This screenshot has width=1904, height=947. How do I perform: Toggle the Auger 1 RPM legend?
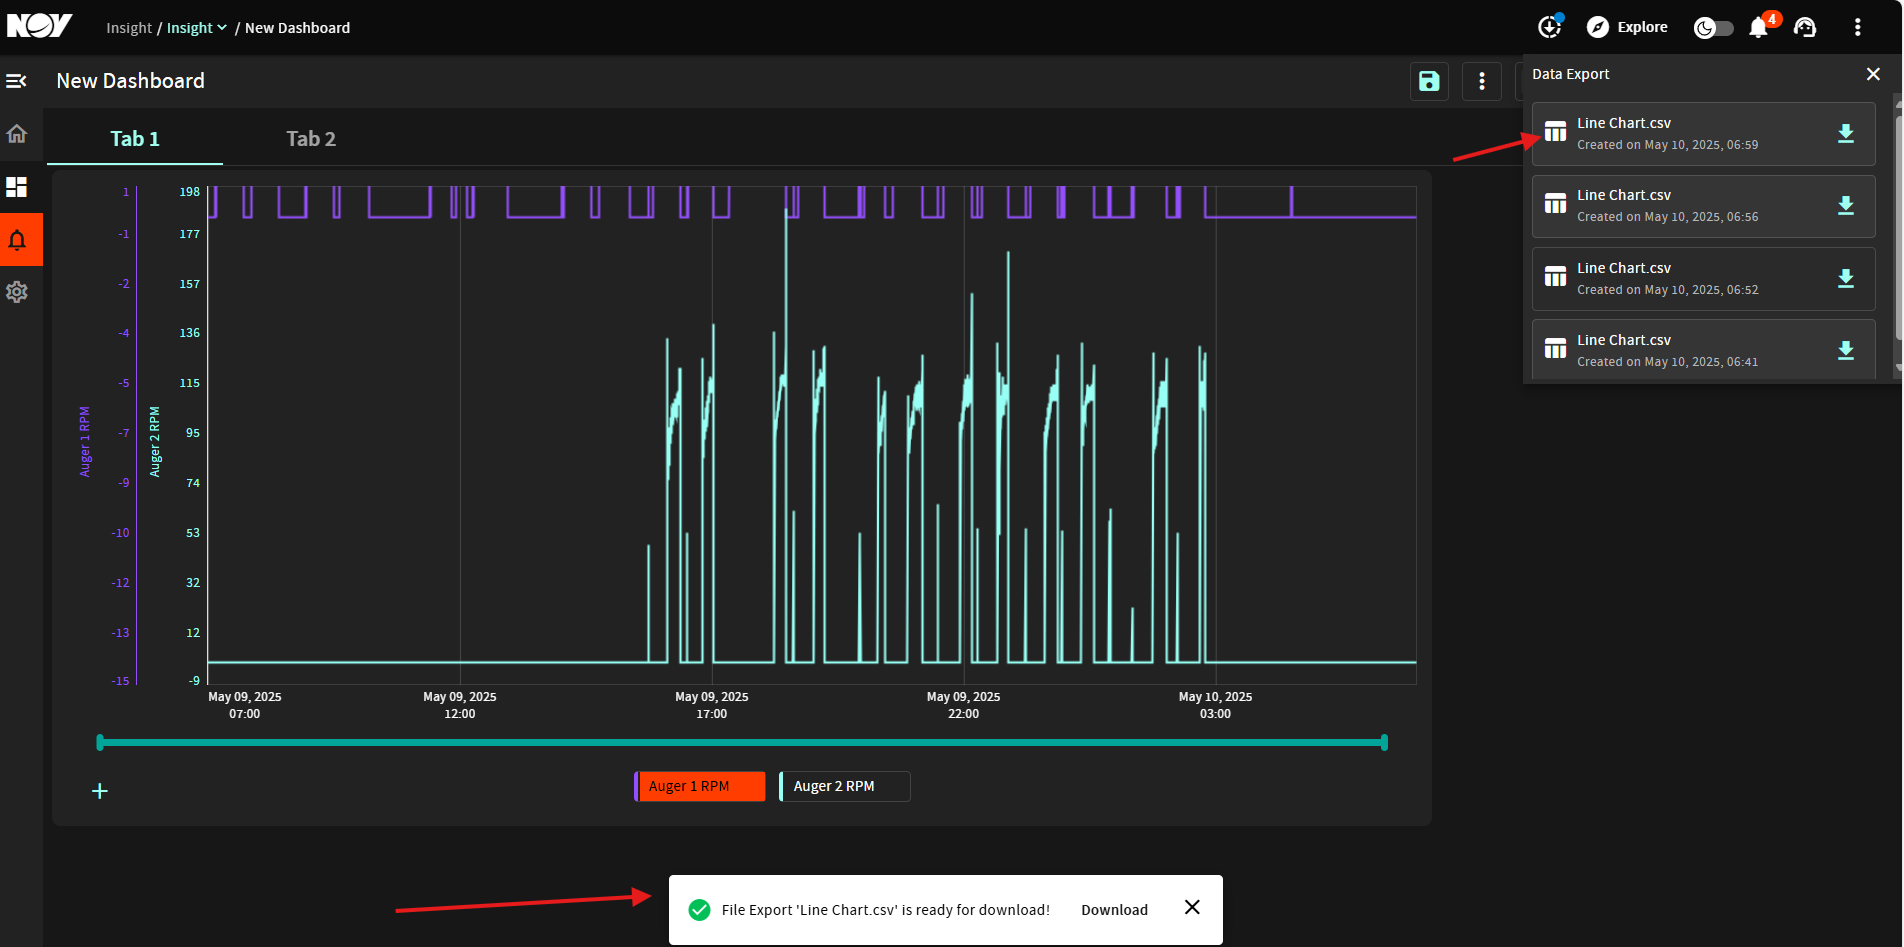[700, 787]
